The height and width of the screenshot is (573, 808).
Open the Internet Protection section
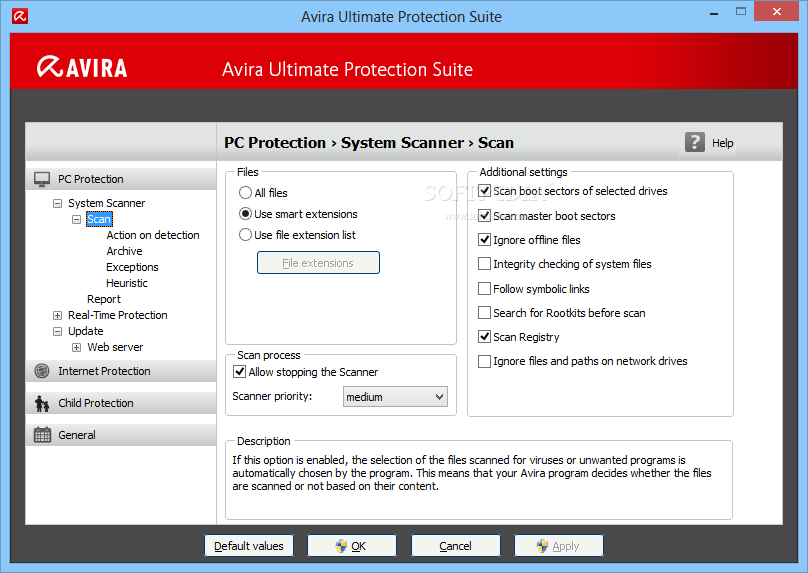[x=121, y=371]
